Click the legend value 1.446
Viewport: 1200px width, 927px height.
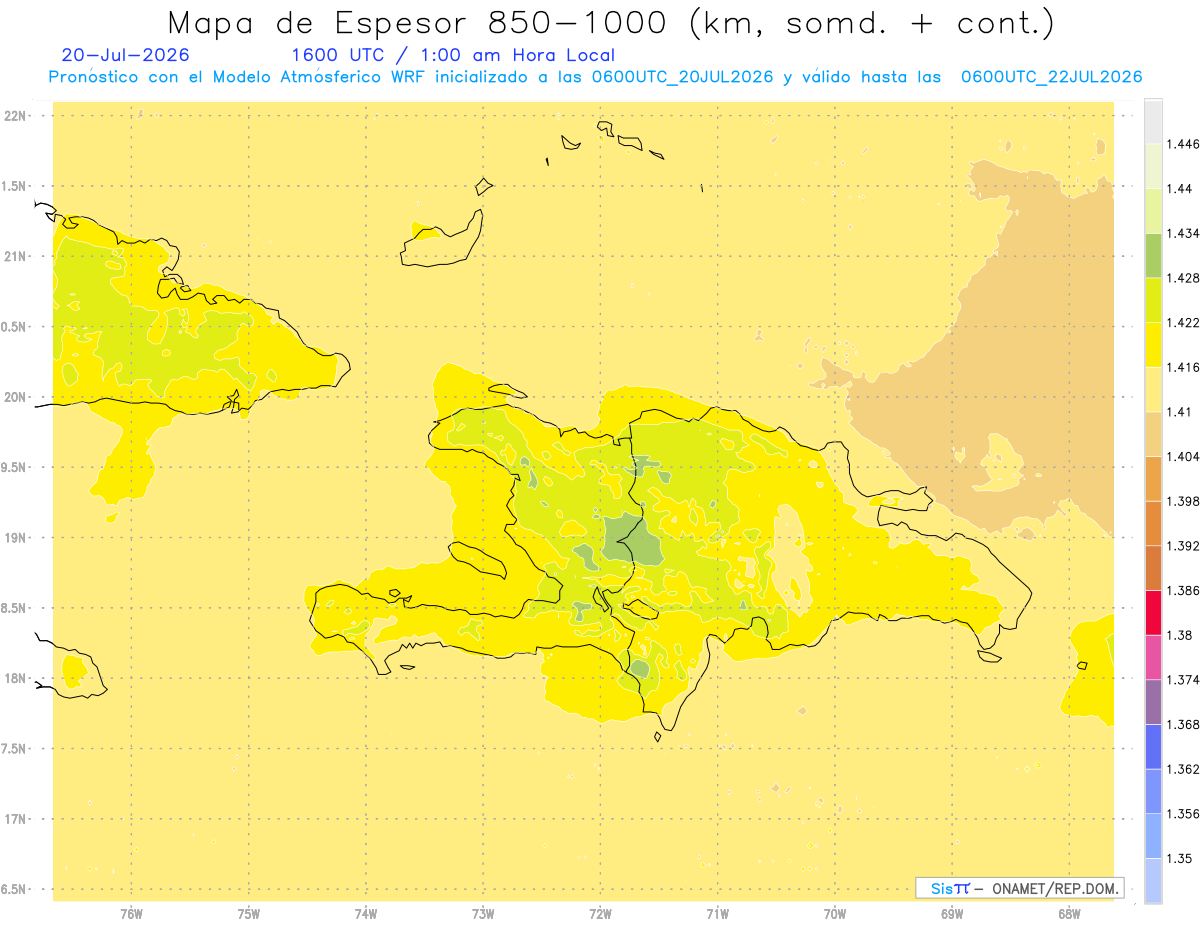pyautogui.click(x=1183, y=144)
